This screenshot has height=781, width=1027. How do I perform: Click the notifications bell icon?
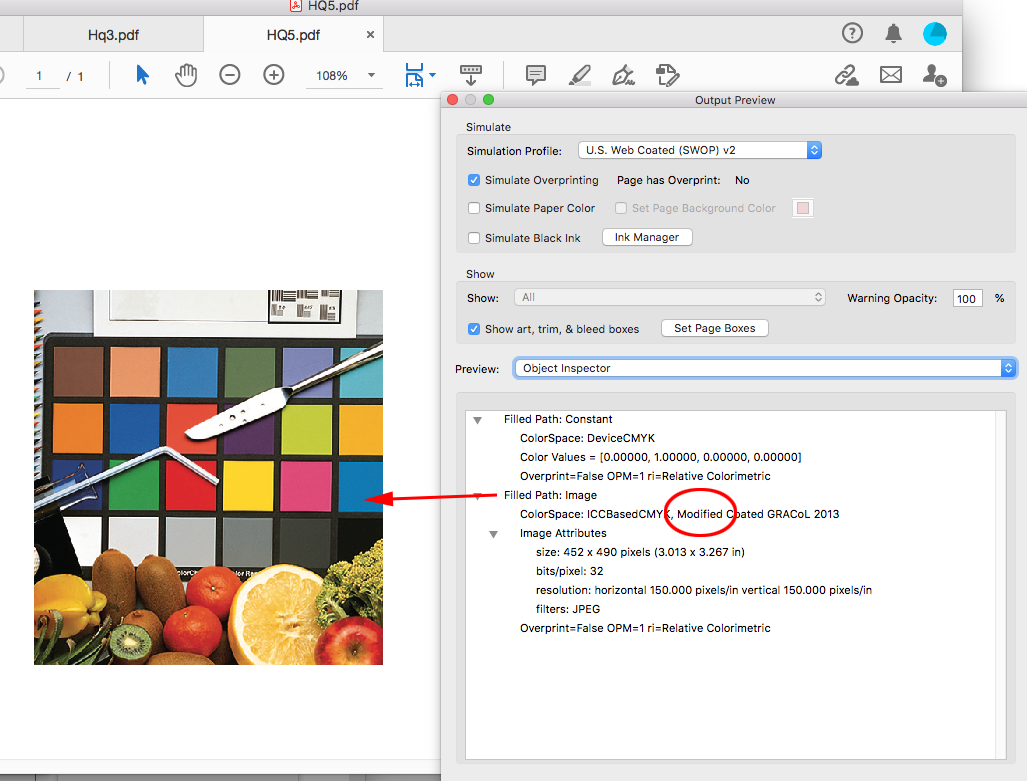tap(893, 33)
